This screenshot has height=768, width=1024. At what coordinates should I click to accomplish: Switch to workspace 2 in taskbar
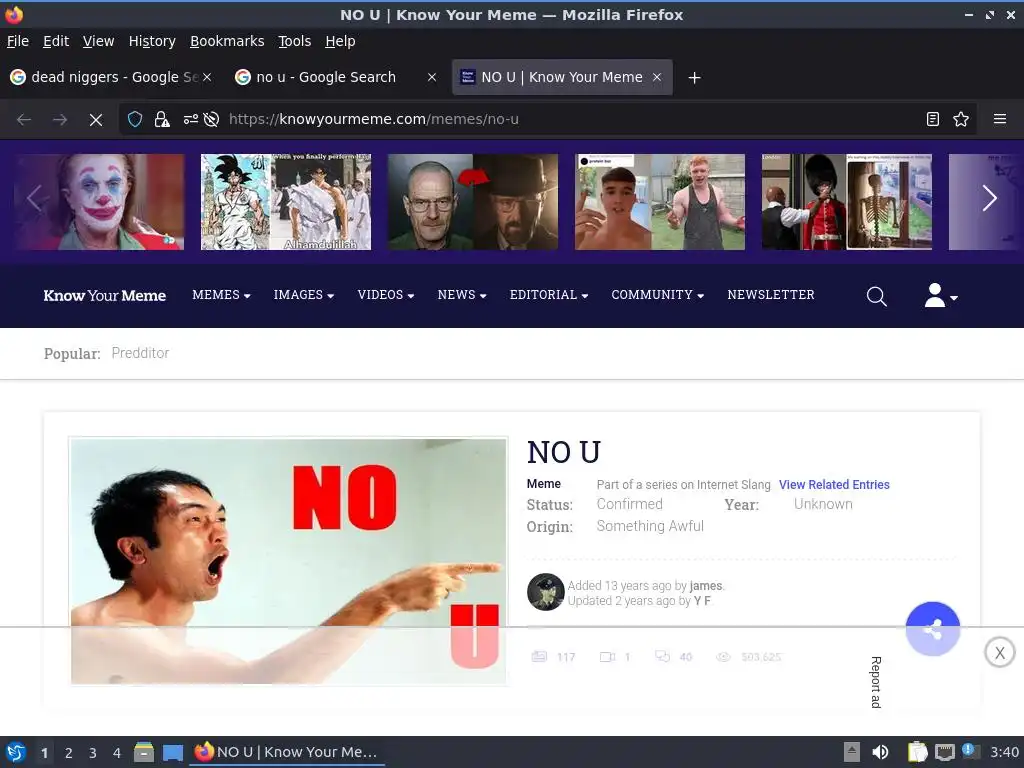[69, 753]
